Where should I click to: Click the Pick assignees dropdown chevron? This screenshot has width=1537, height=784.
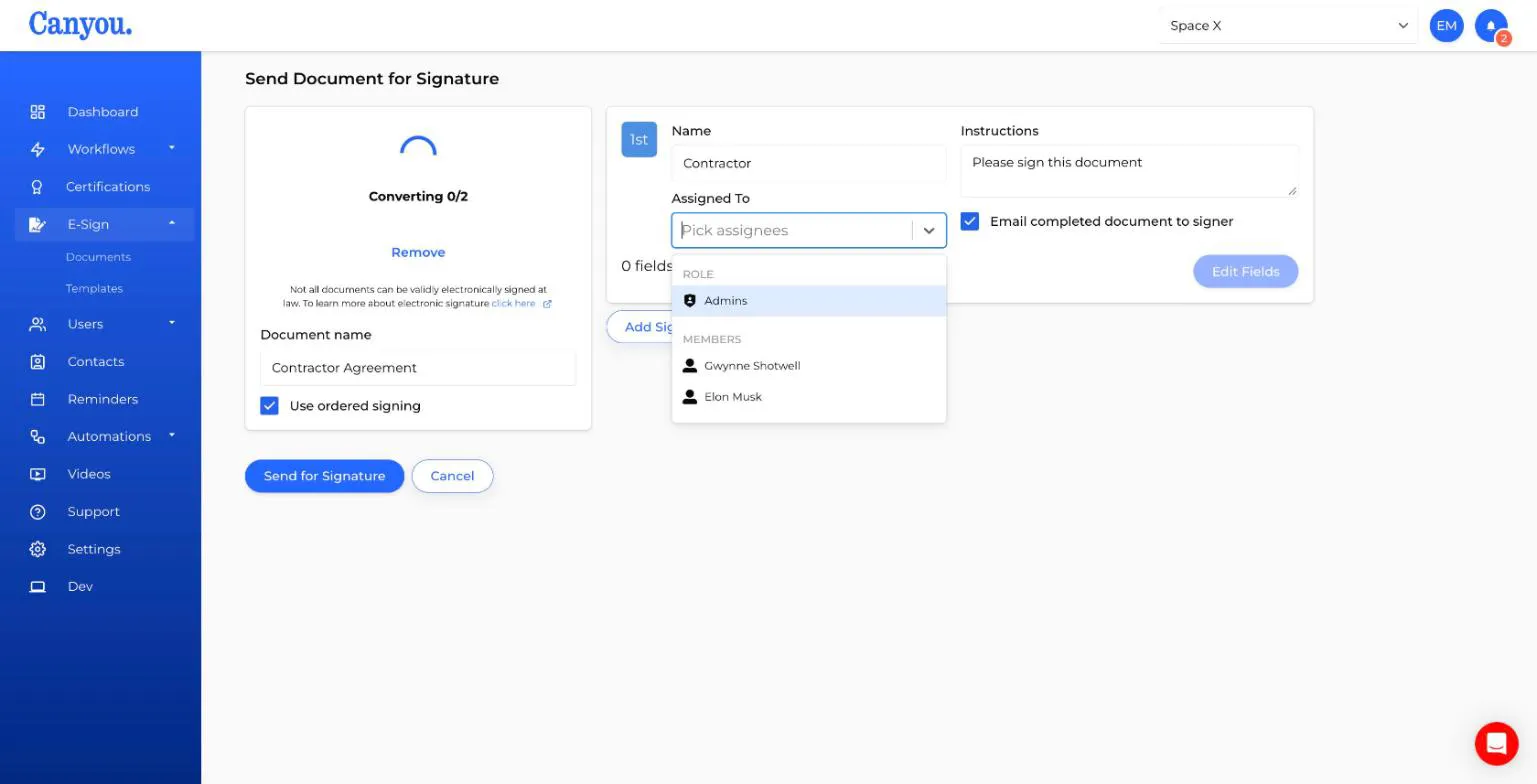[929, 231]
